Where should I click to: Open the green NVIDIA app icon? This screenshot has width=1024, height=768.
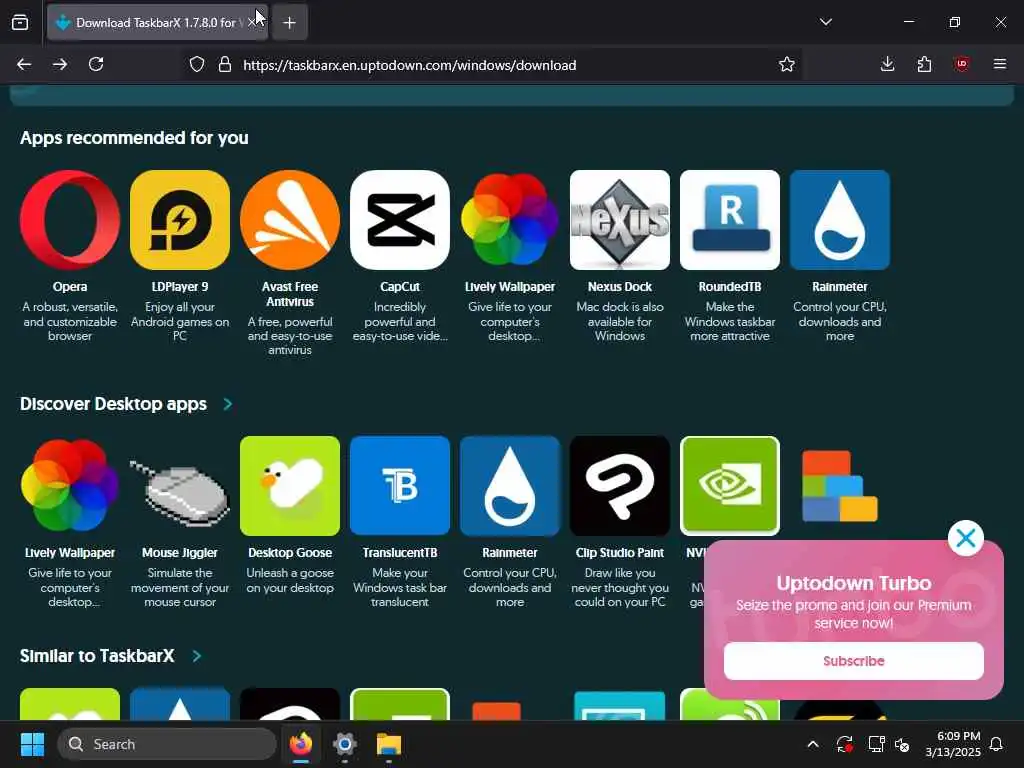point(729,486)
